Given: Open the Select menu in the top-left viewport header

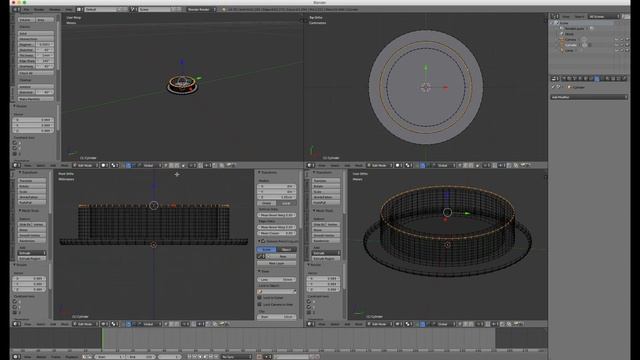Looking at the screenshot, I should (x=41, y=165).
